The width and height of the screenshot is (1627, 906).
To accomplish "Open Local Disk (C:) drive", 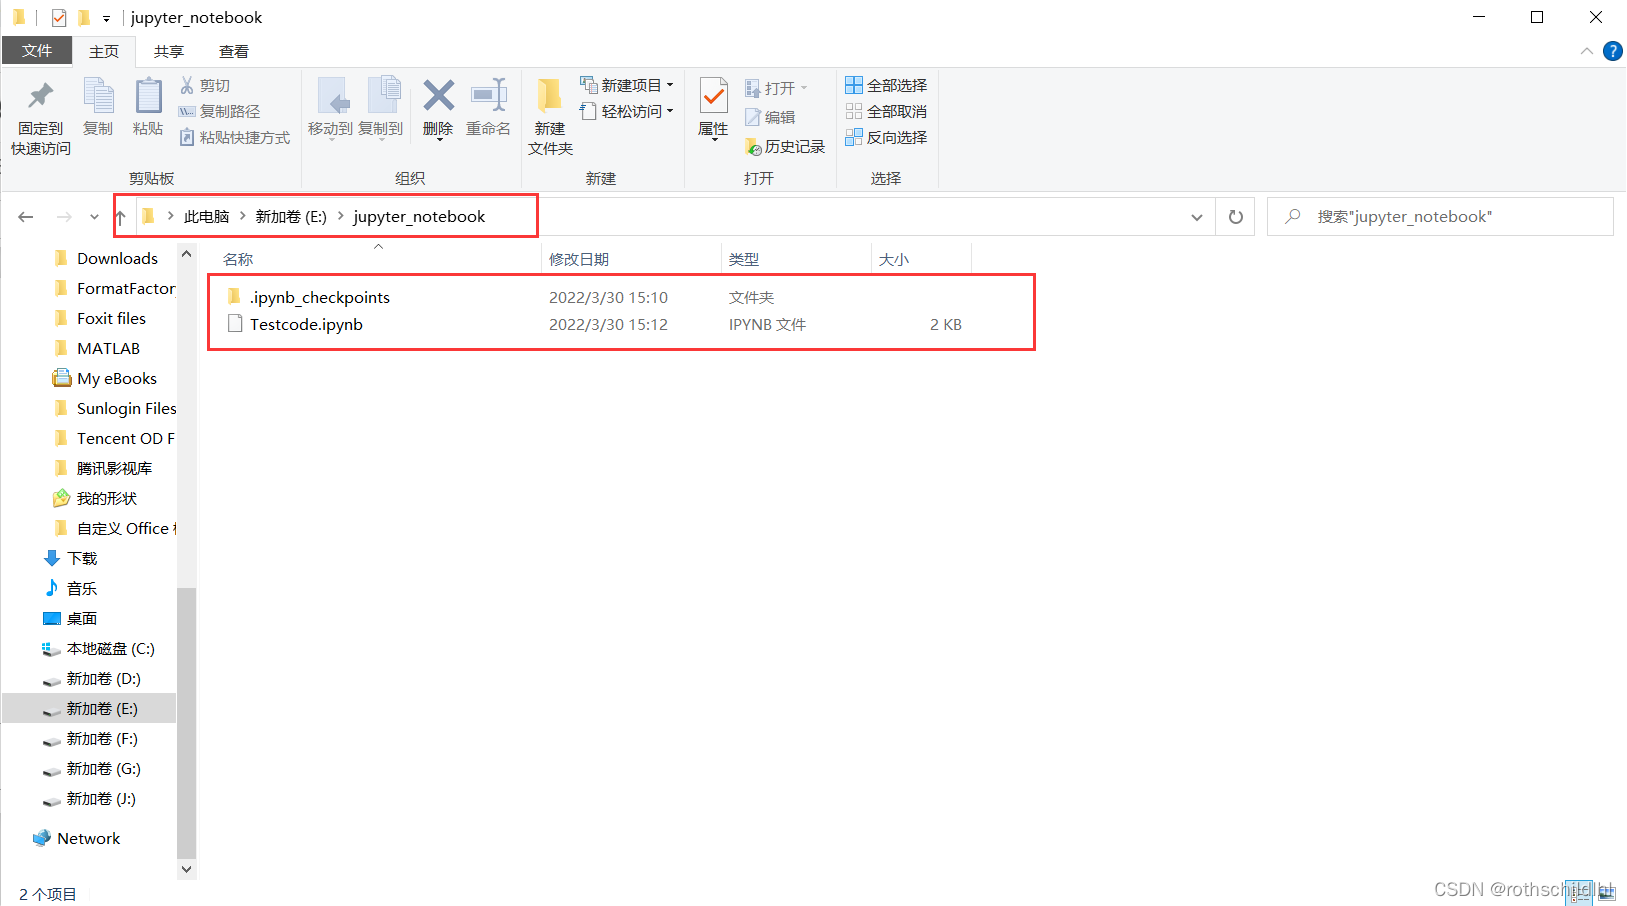I will 110,649.
